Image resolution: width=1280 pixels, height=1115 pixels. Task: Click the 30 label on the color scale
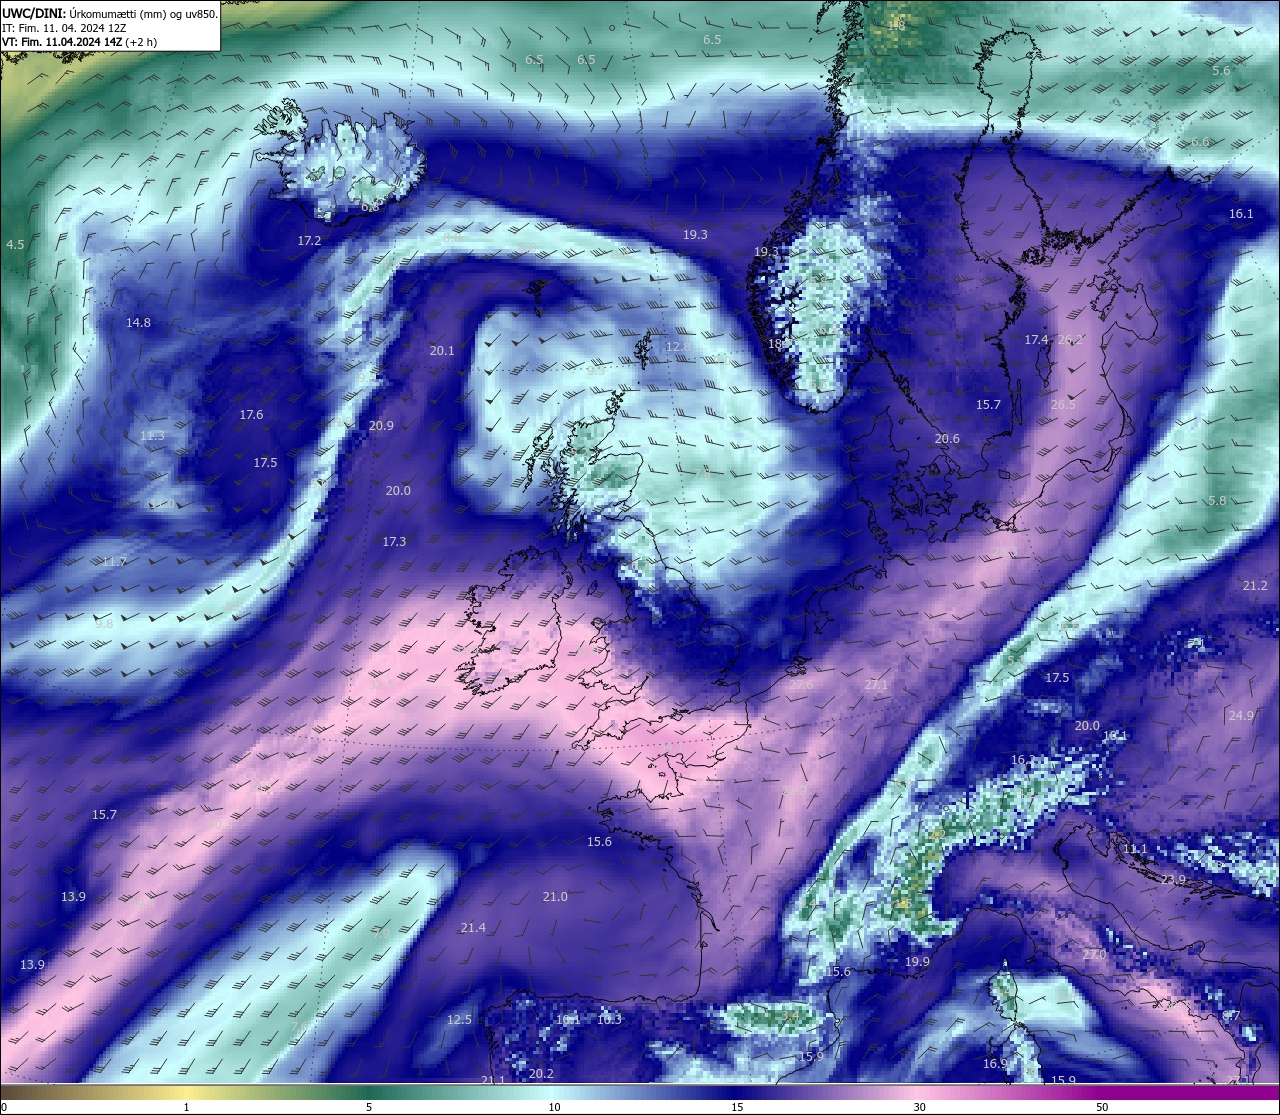[919, 1107]
